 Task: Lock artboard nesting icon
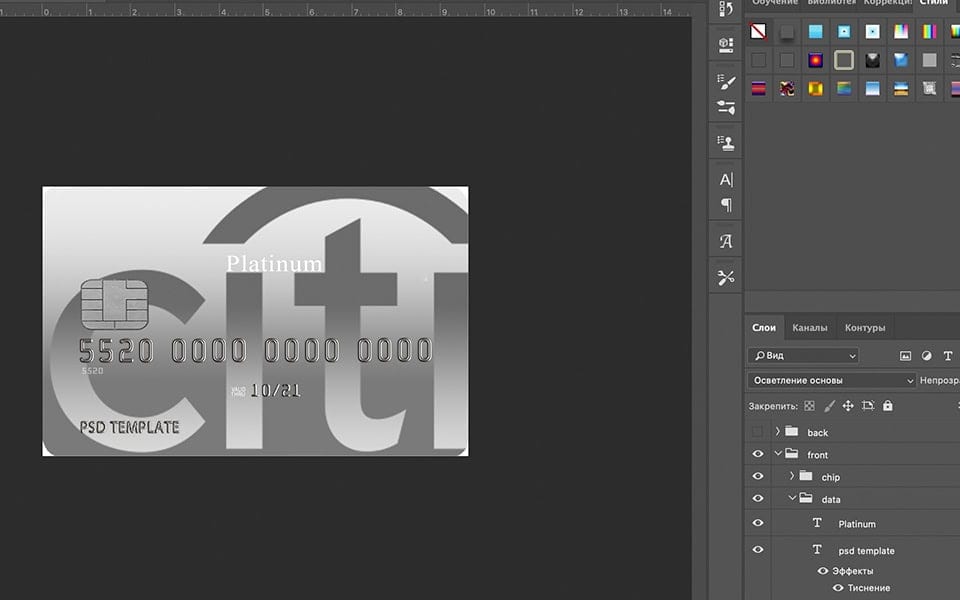click(x=868, y=406)
